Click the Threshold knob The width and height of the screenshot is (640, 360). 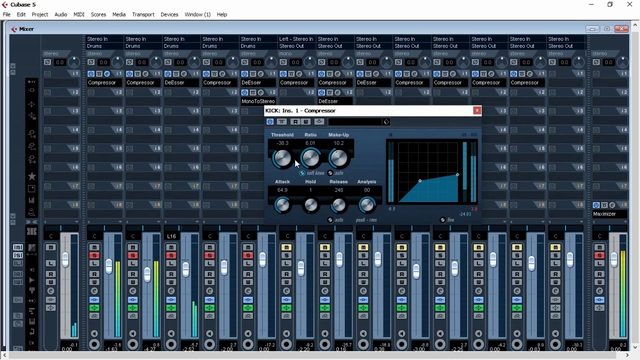pyautogui.click(x=282, y=158)
